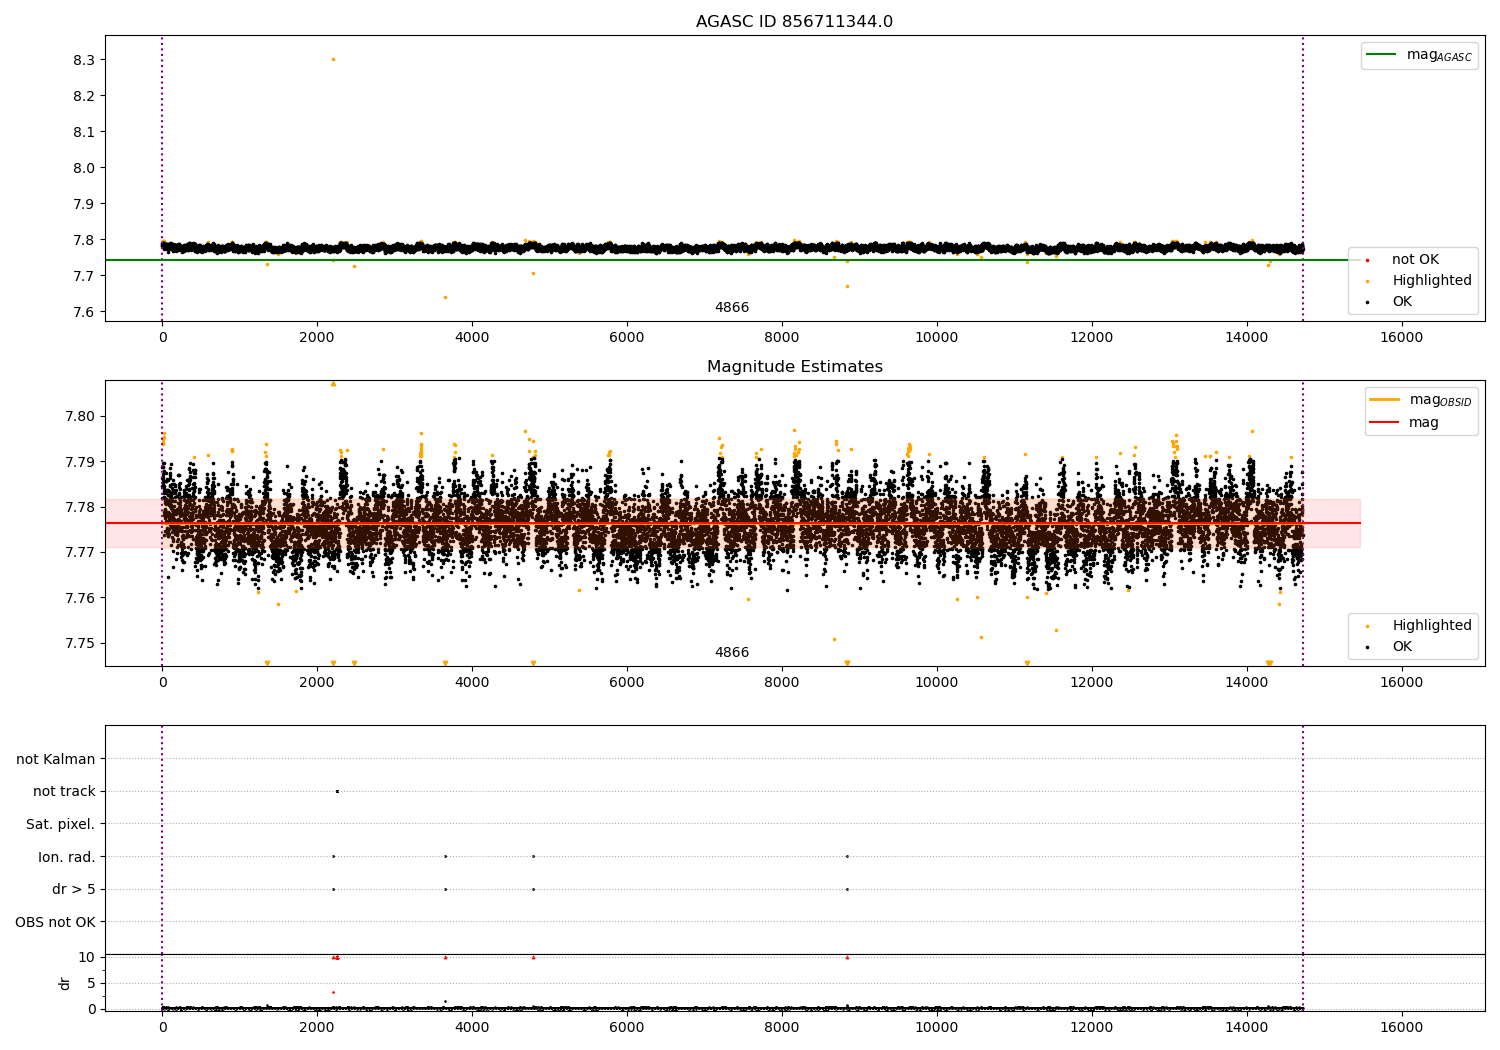
Task: Click the black marker in the 'not track' row
Action: [x=337, y=791]
